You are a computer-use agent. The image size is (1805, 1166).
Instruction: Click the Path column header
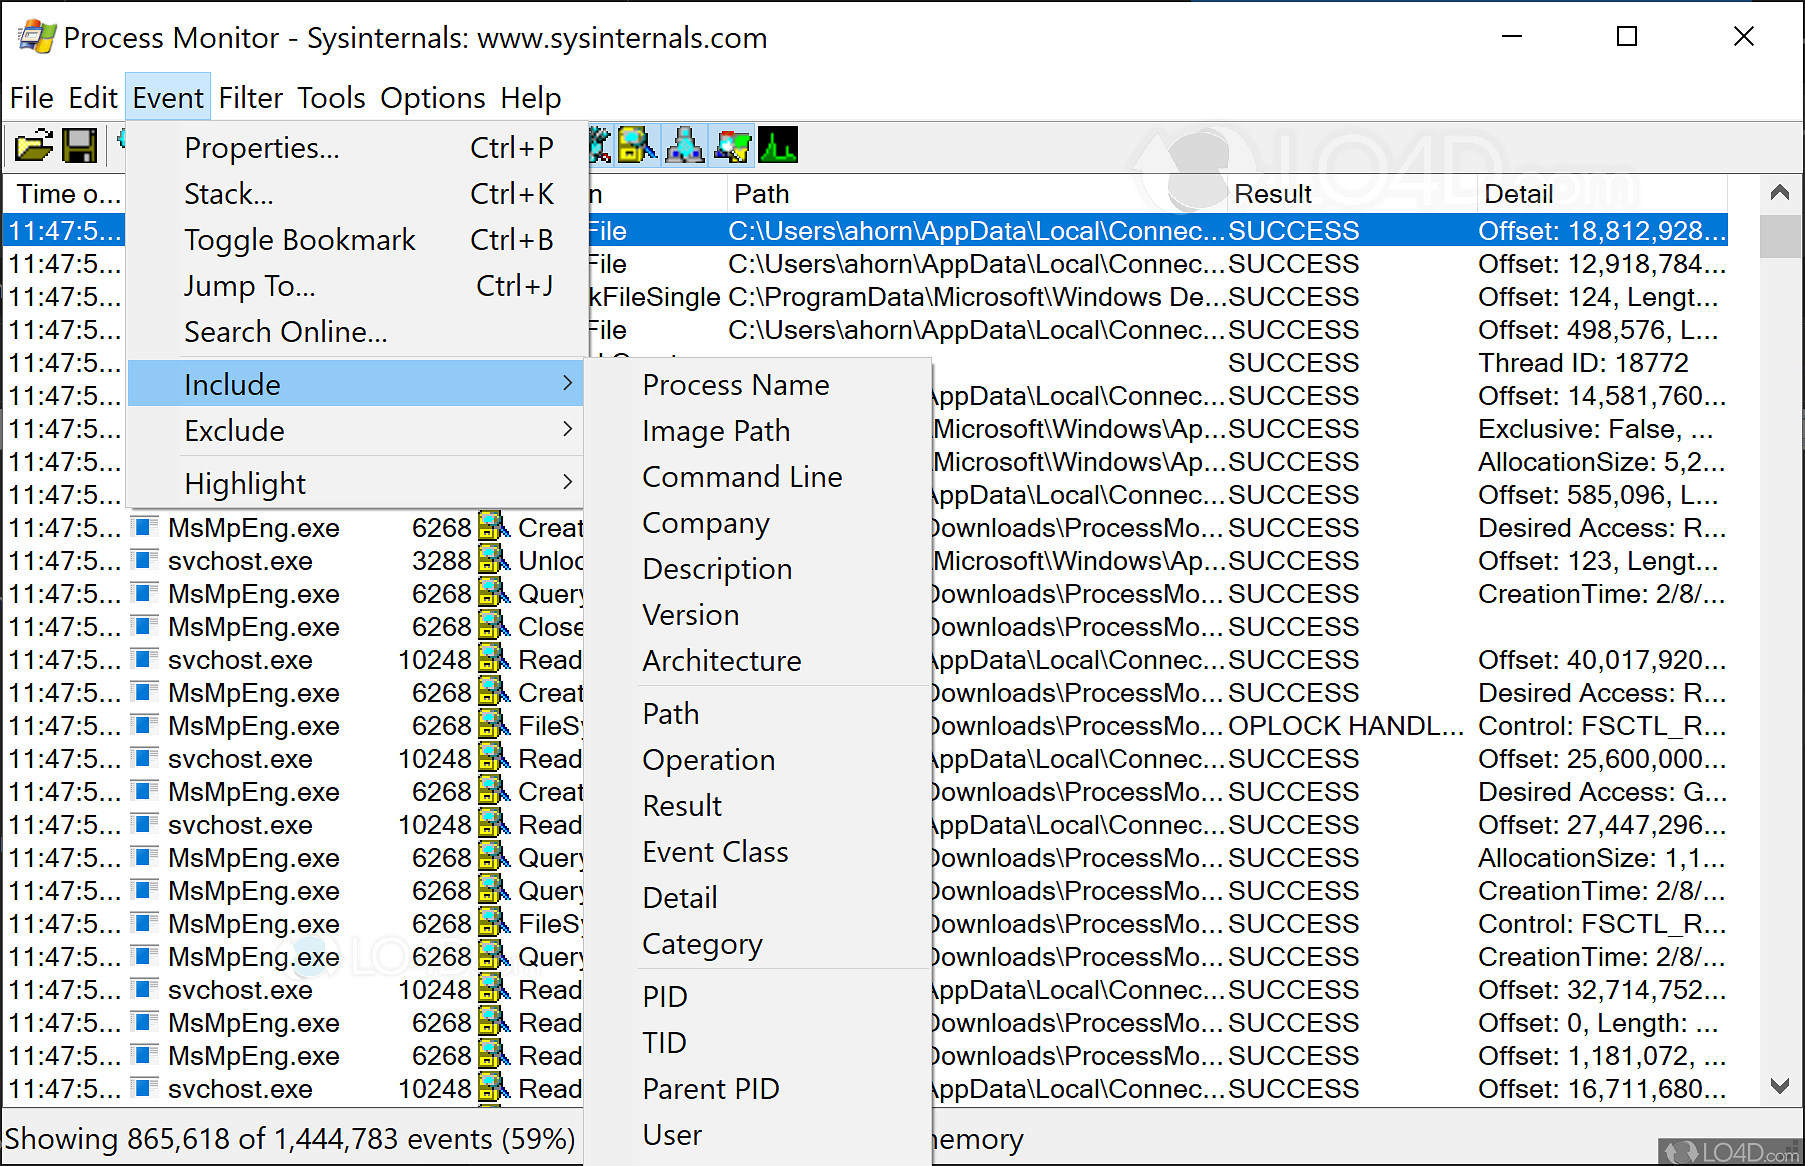[976, 194]
